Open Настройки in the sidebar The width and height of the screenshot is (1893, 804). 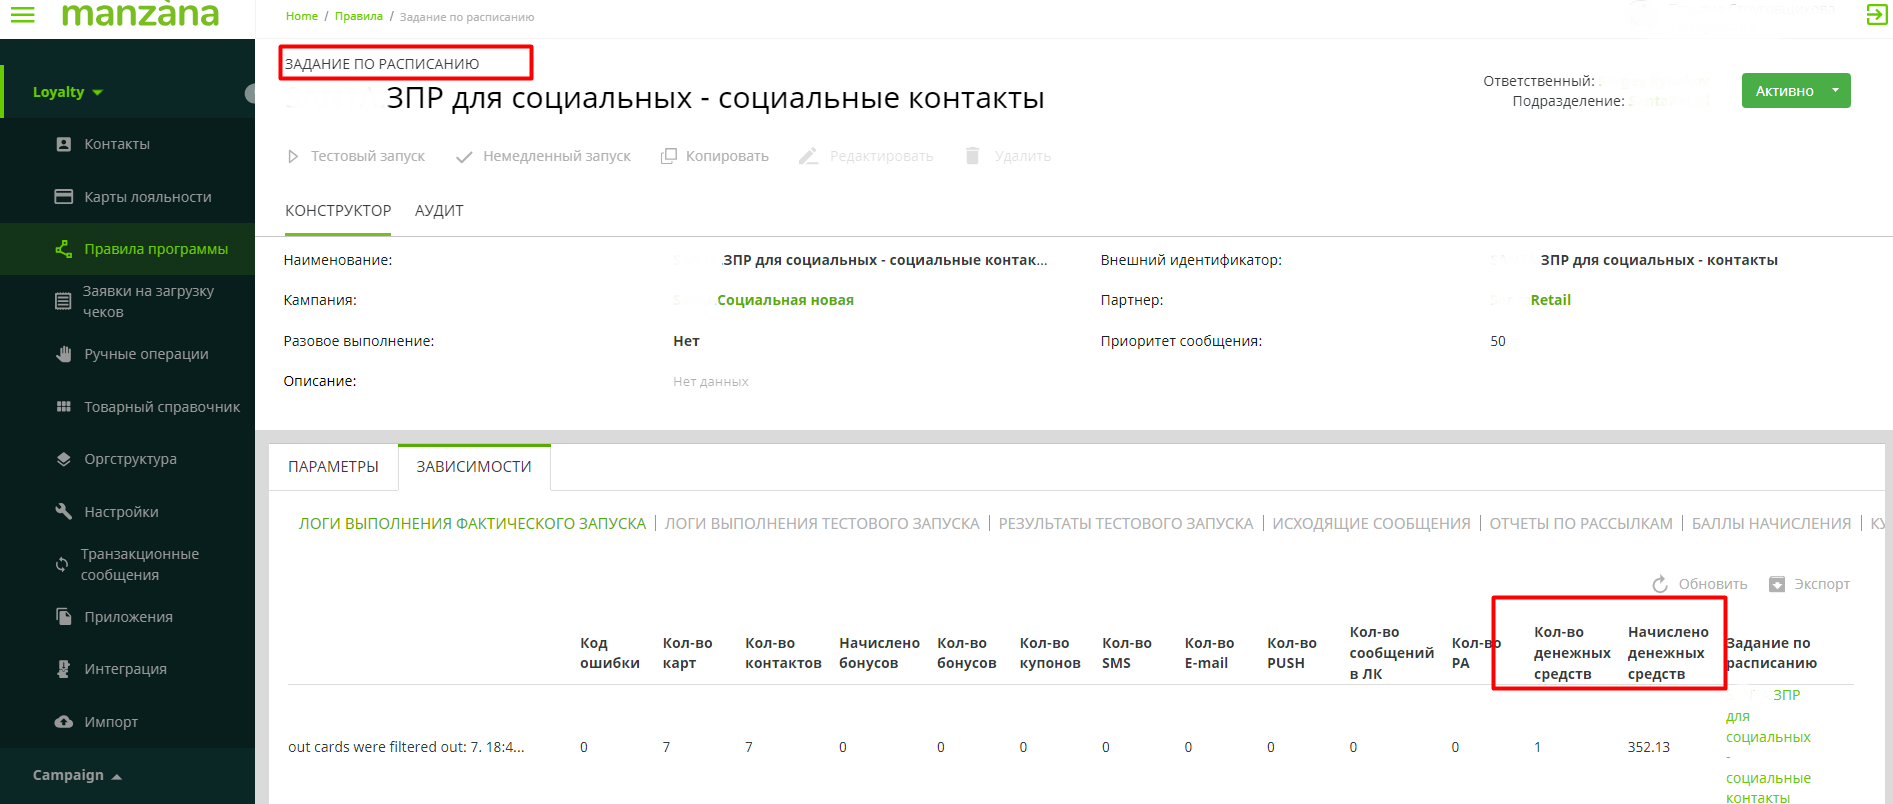click(x=121, y=512)
